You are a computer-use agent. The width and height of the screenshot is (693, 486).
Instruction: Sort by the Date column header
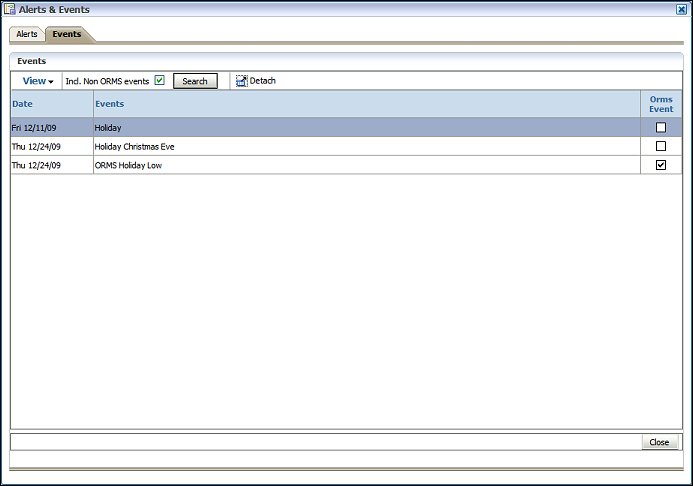pos(23,104)
